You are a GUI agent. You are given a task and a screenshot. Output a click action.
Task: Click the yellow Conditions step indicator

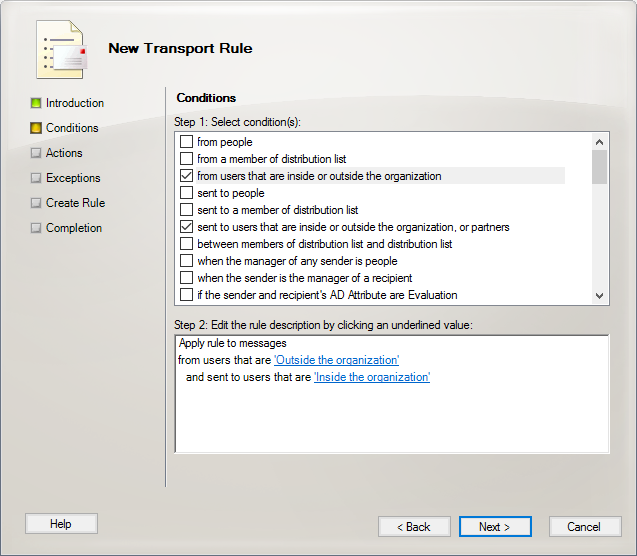36,128
